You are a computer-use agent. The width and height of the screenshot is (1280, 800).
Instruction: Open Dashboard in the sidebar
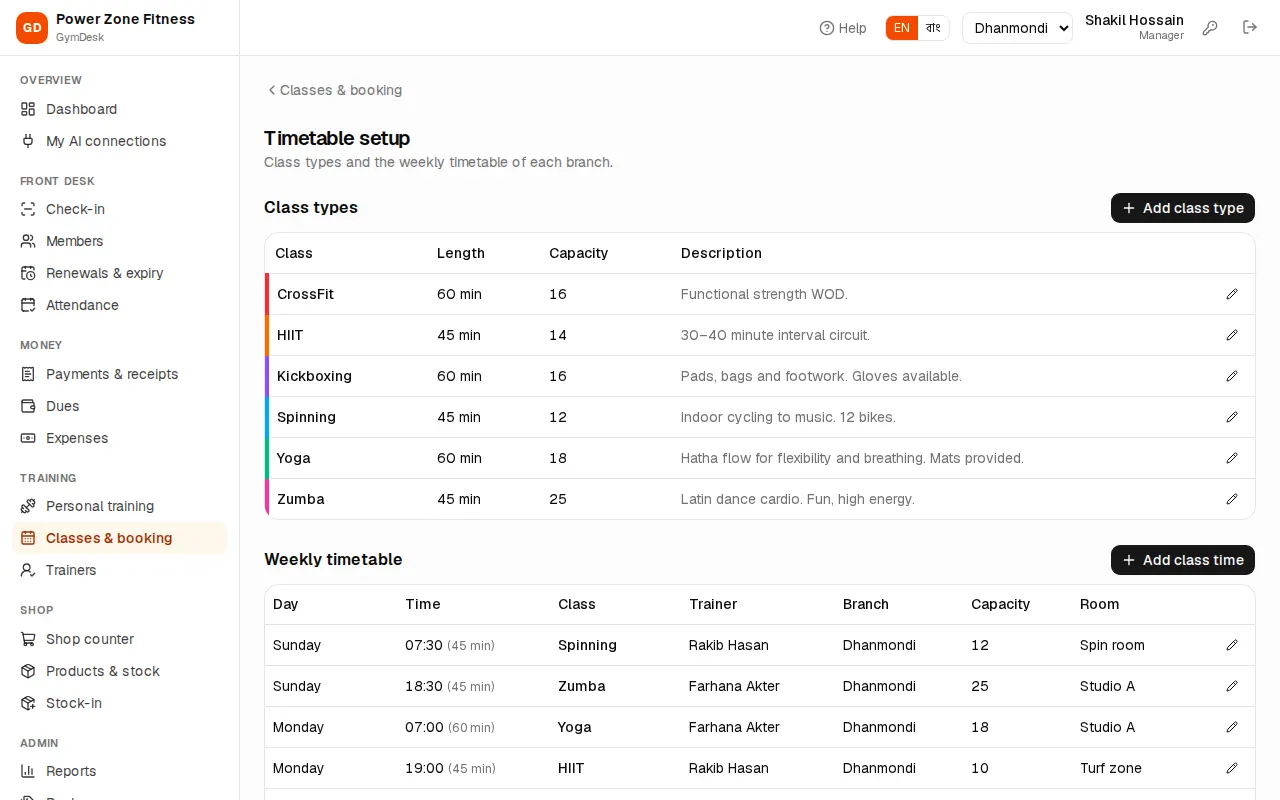(x=120, y=109)
